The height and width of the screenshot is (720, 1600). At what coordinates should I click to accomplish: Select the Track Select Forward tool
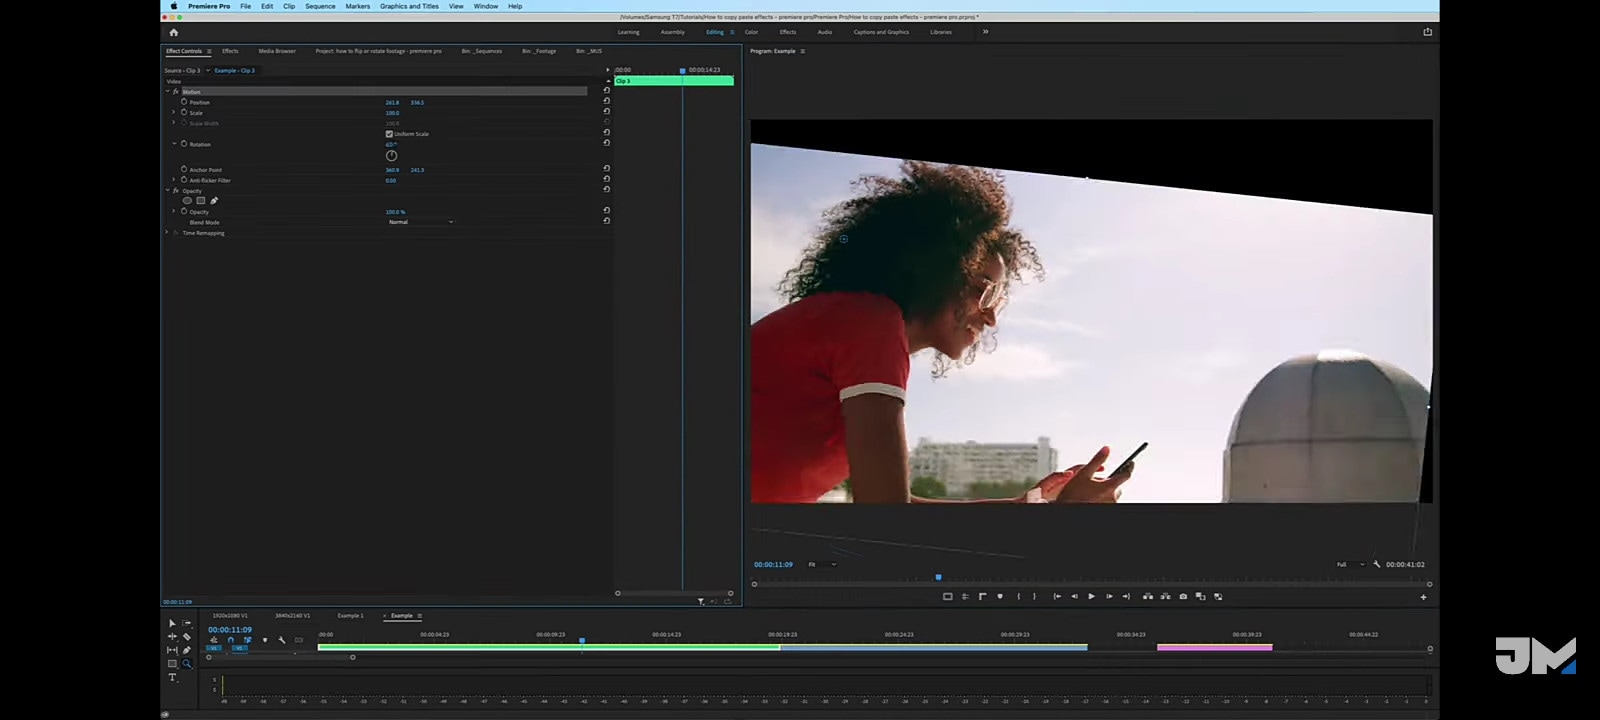coord(186,623)
